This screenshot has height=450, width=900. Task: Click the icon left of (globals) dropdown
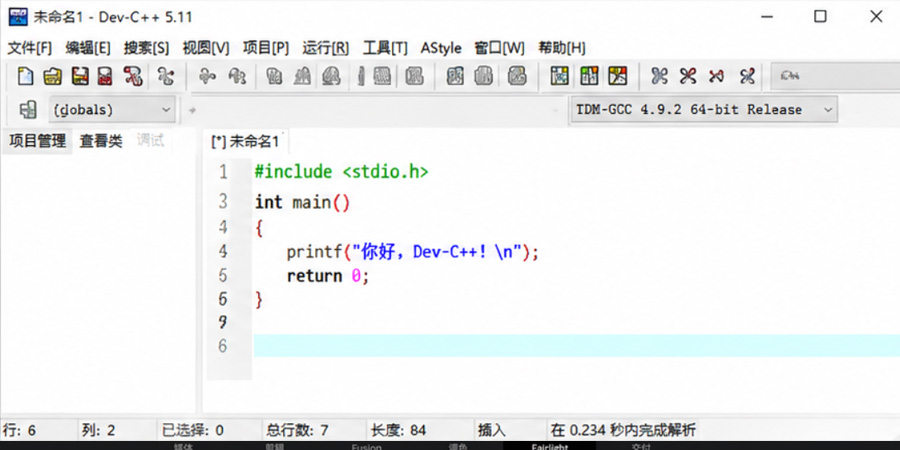[x=28, y=110]
